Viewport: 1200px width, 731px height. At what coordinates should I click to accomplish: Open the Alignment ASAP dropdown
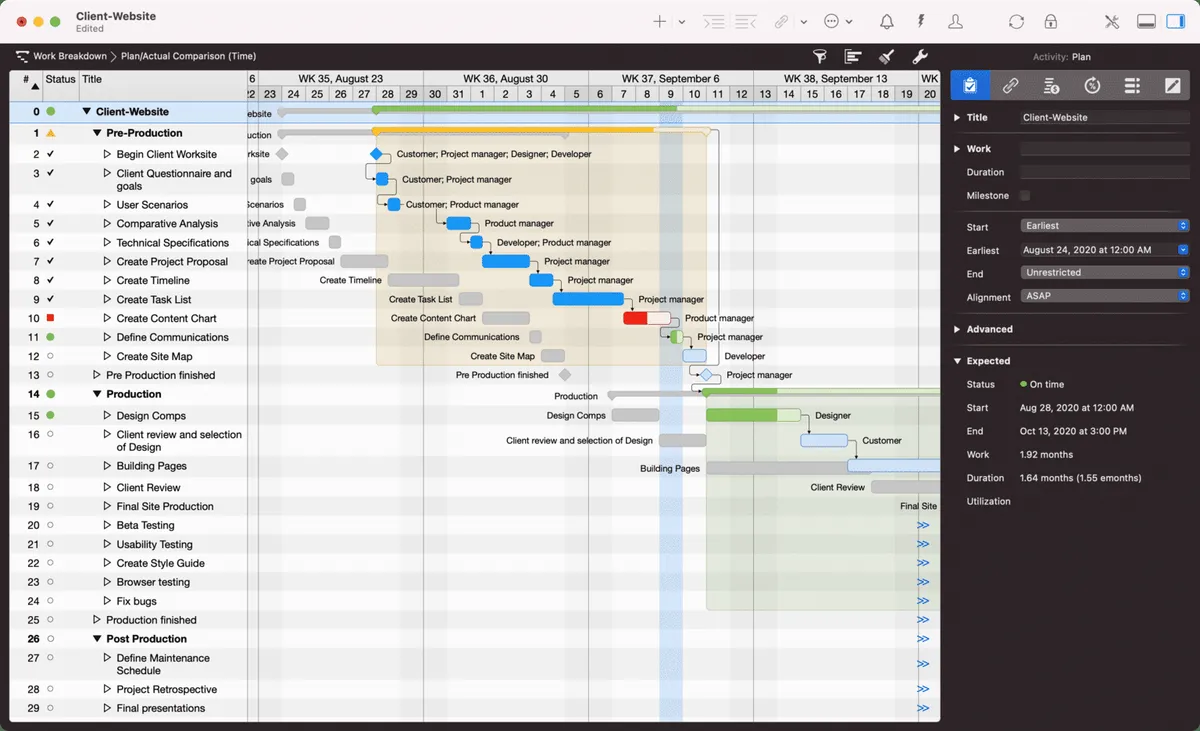1104,296
